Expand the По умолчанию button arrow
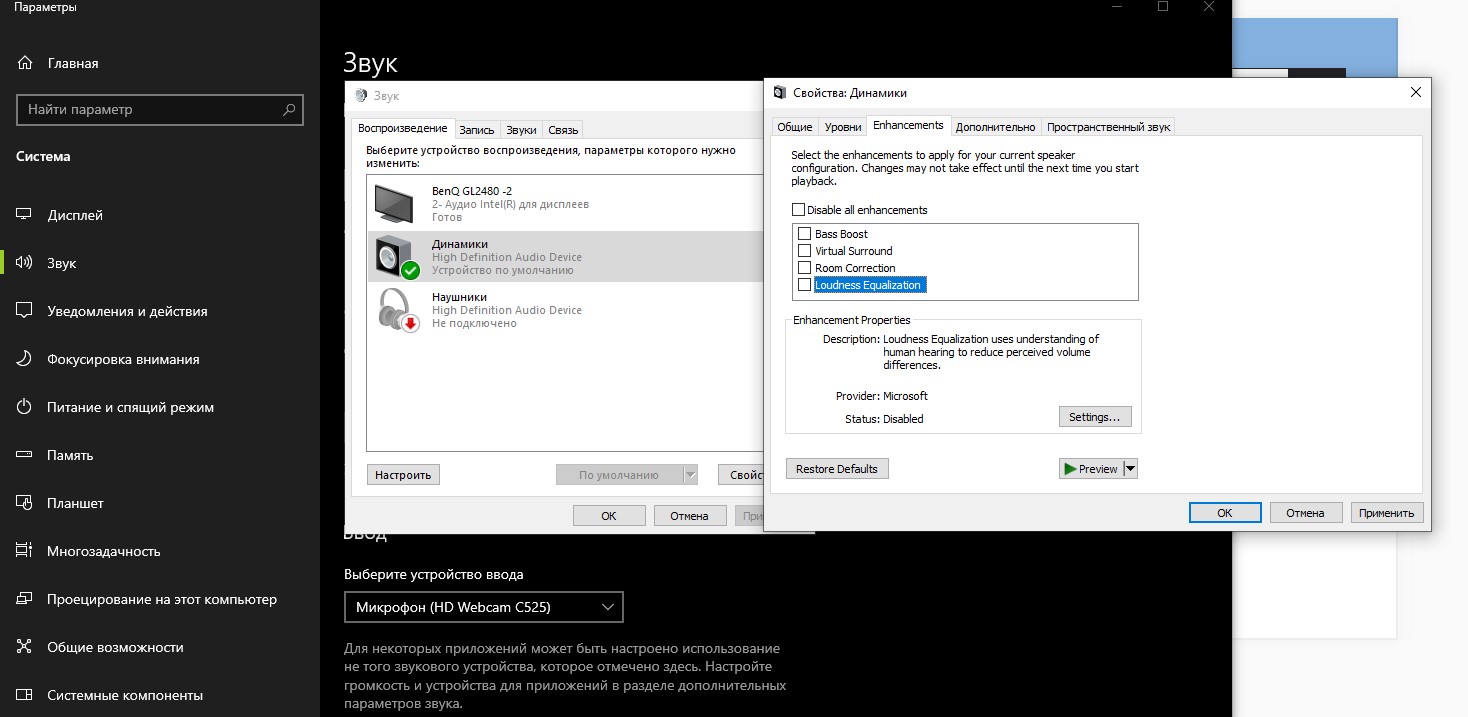The height and width of the screenshot is (717, 1468). click(689, 475)
